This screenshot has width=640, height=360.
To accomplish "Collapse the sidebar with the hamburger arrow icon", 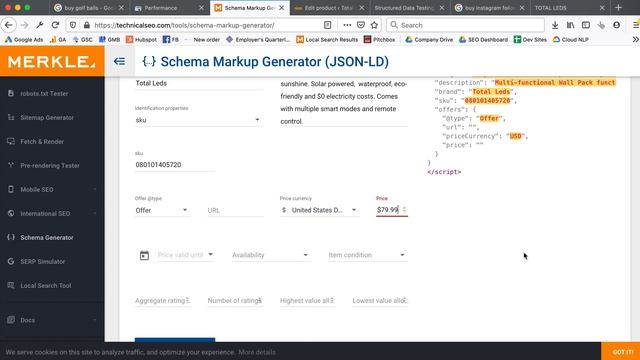I will coord(119,61).
